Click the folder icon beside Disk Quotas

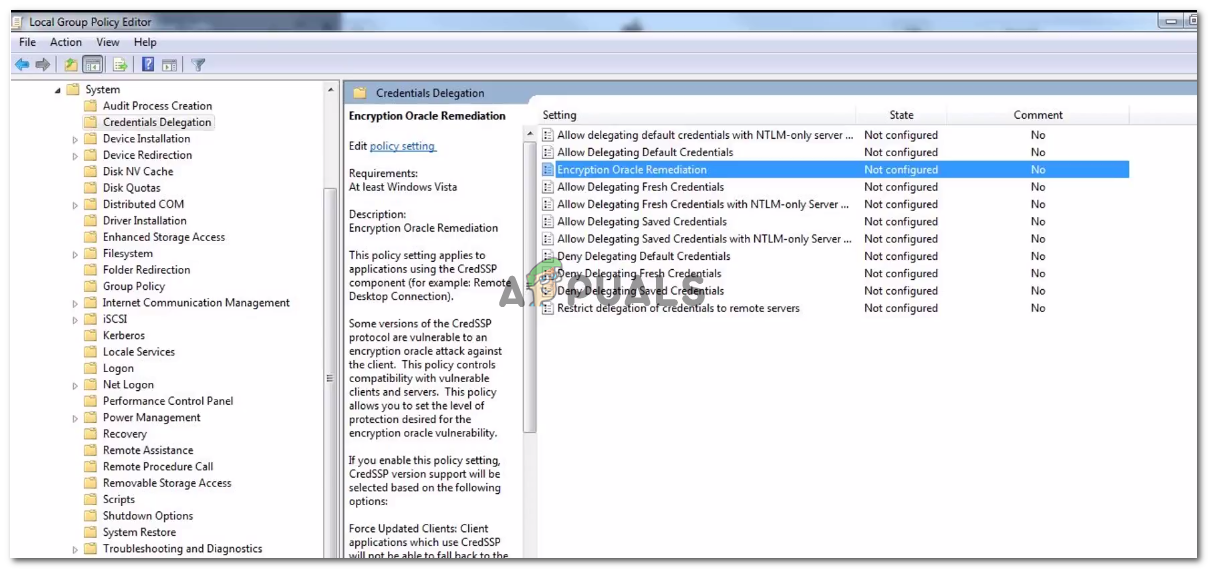90,188
